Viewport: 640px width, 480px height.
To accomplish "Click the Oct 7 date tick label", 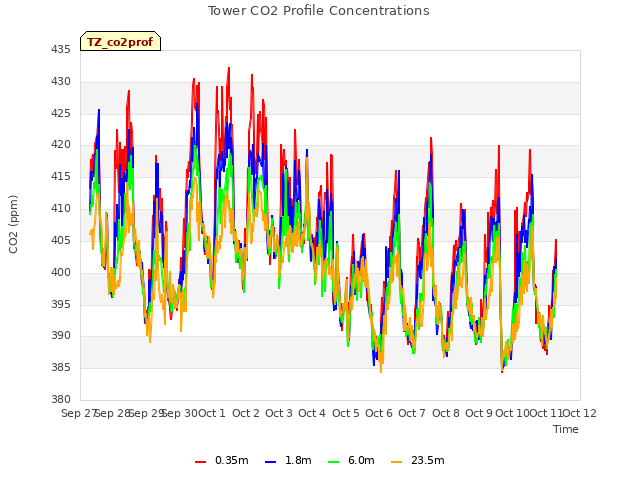I will point(412,413).
